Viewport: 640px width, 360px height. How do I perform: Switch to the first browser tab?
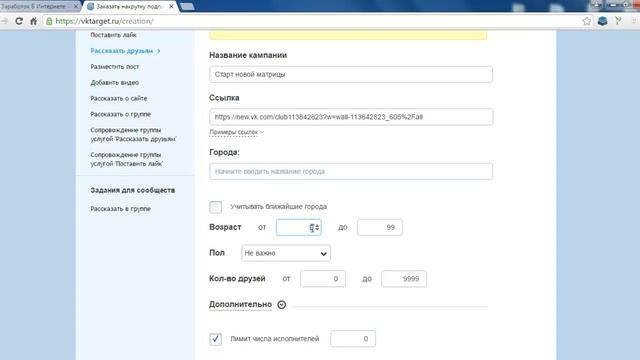click(x=38, y=7)
